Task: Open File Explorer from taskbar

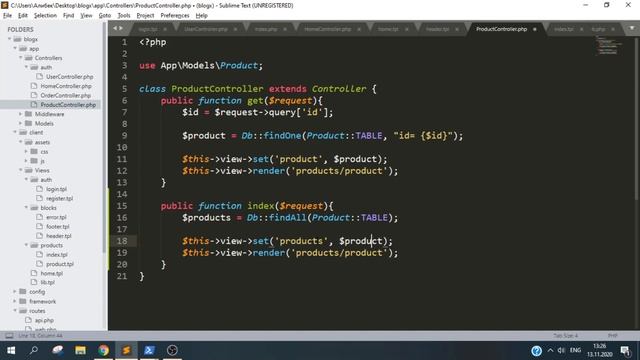Action: click(x=80, y=350)
